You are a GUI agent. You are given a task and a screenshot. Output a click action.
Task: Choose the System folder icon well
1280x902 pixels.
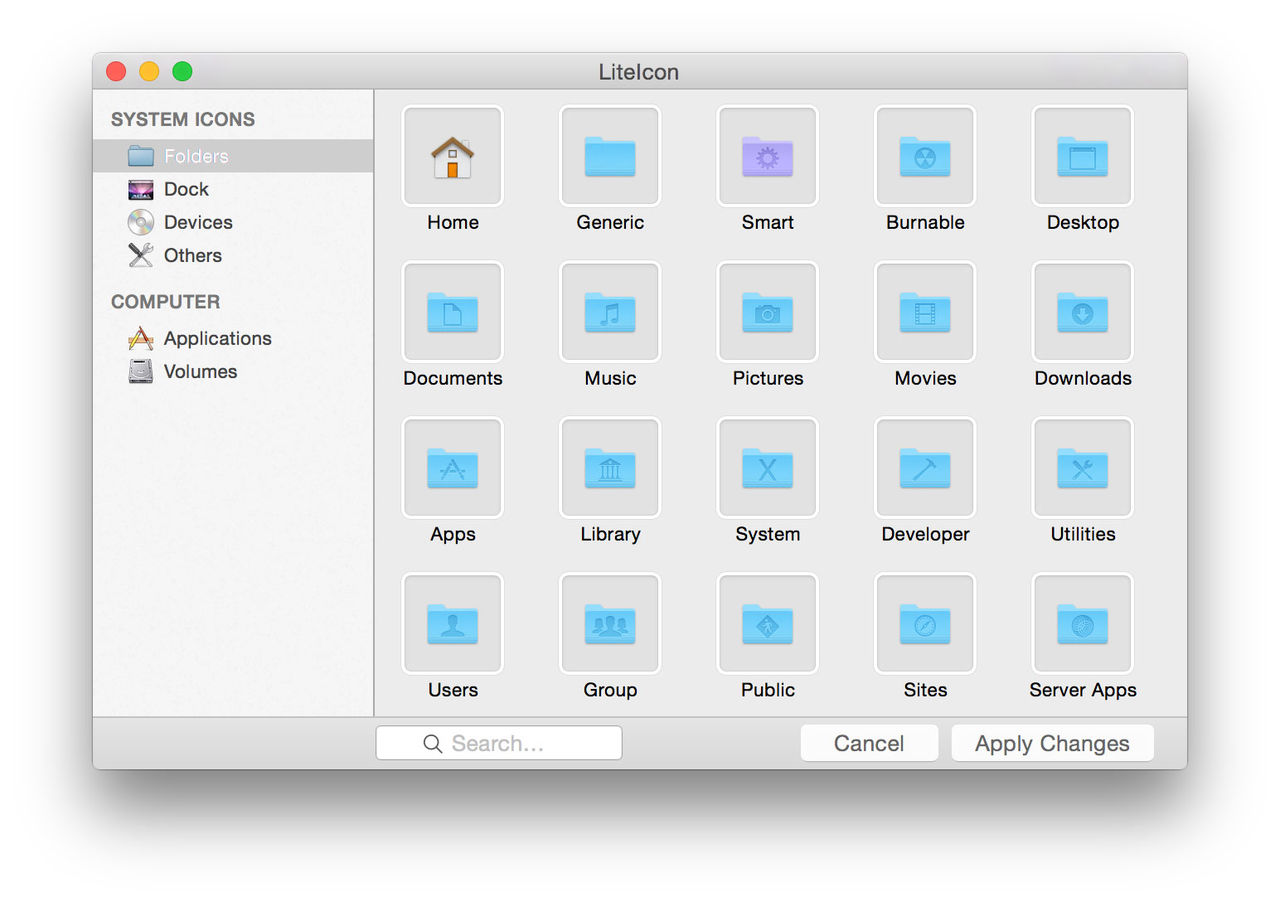[x=768, y=468]
